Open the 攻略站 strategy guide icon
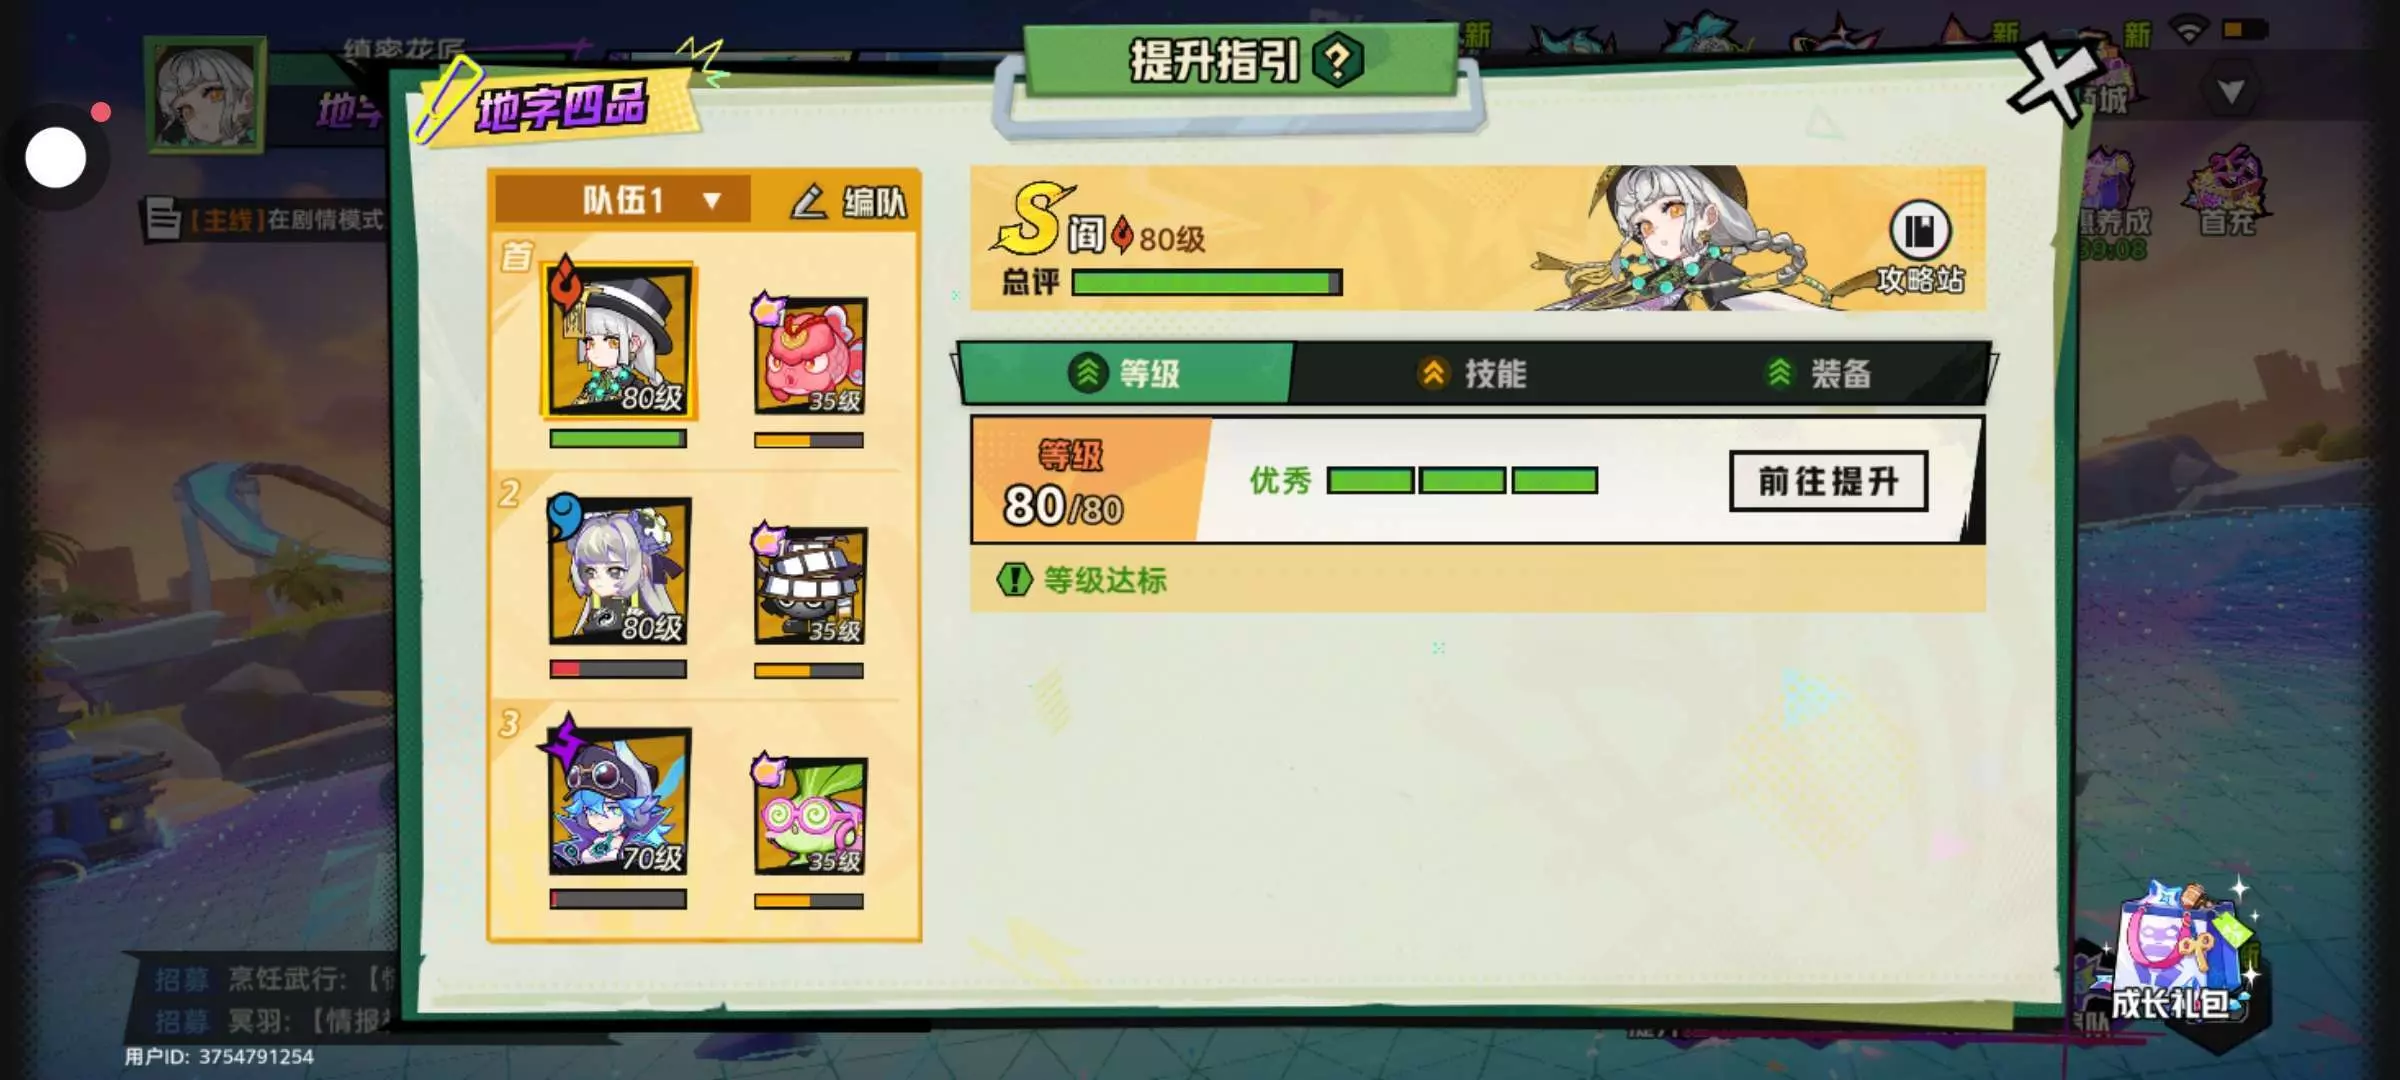 click(x=1919, y=247)
